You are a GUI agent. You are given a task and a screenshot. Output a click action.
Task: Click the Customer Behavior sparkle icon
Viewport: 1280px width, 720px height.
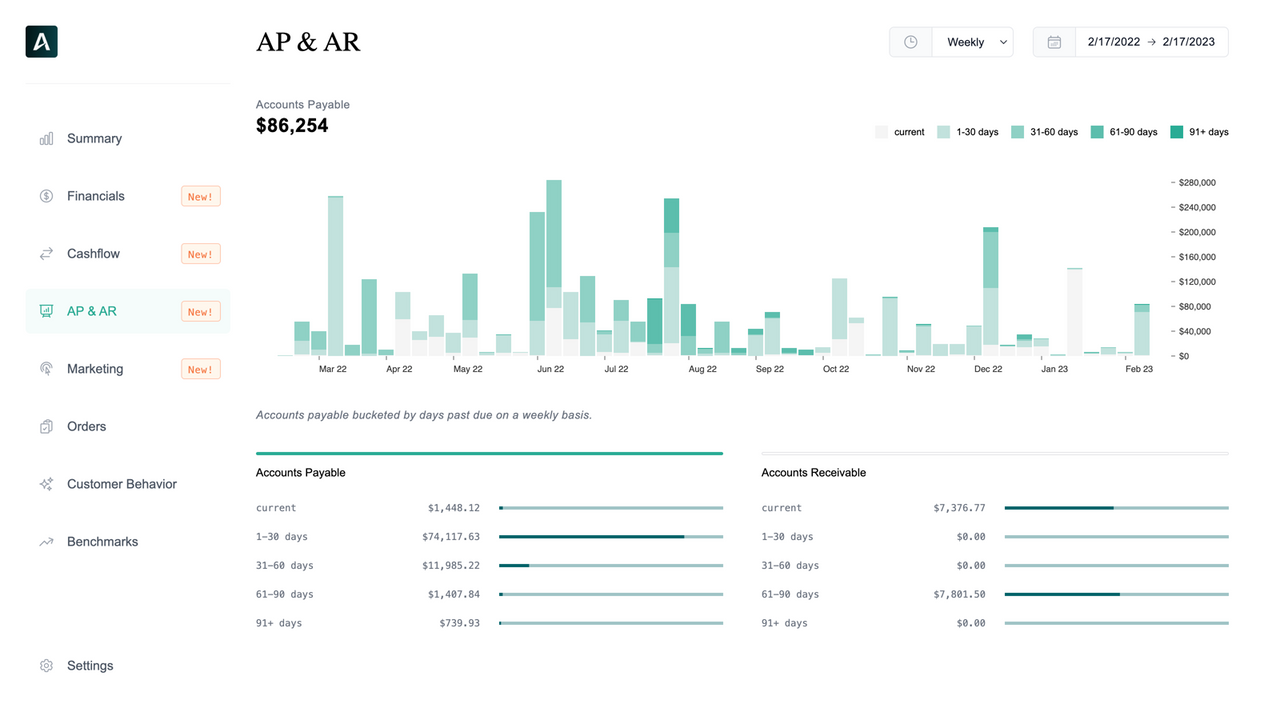(x=46, y=484)
